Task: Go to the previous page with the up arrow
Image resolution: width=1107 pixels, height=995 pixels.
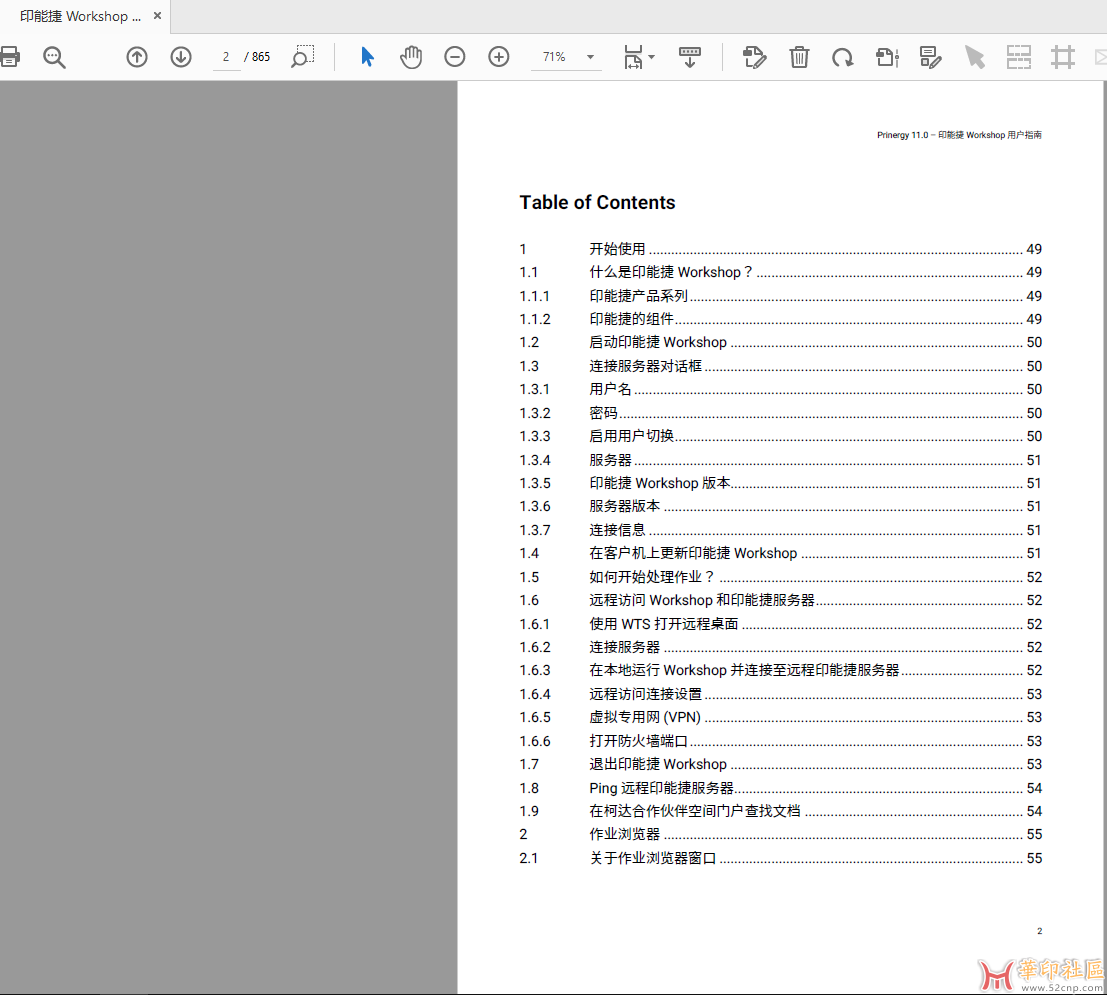Action: (x=137, y=56)
